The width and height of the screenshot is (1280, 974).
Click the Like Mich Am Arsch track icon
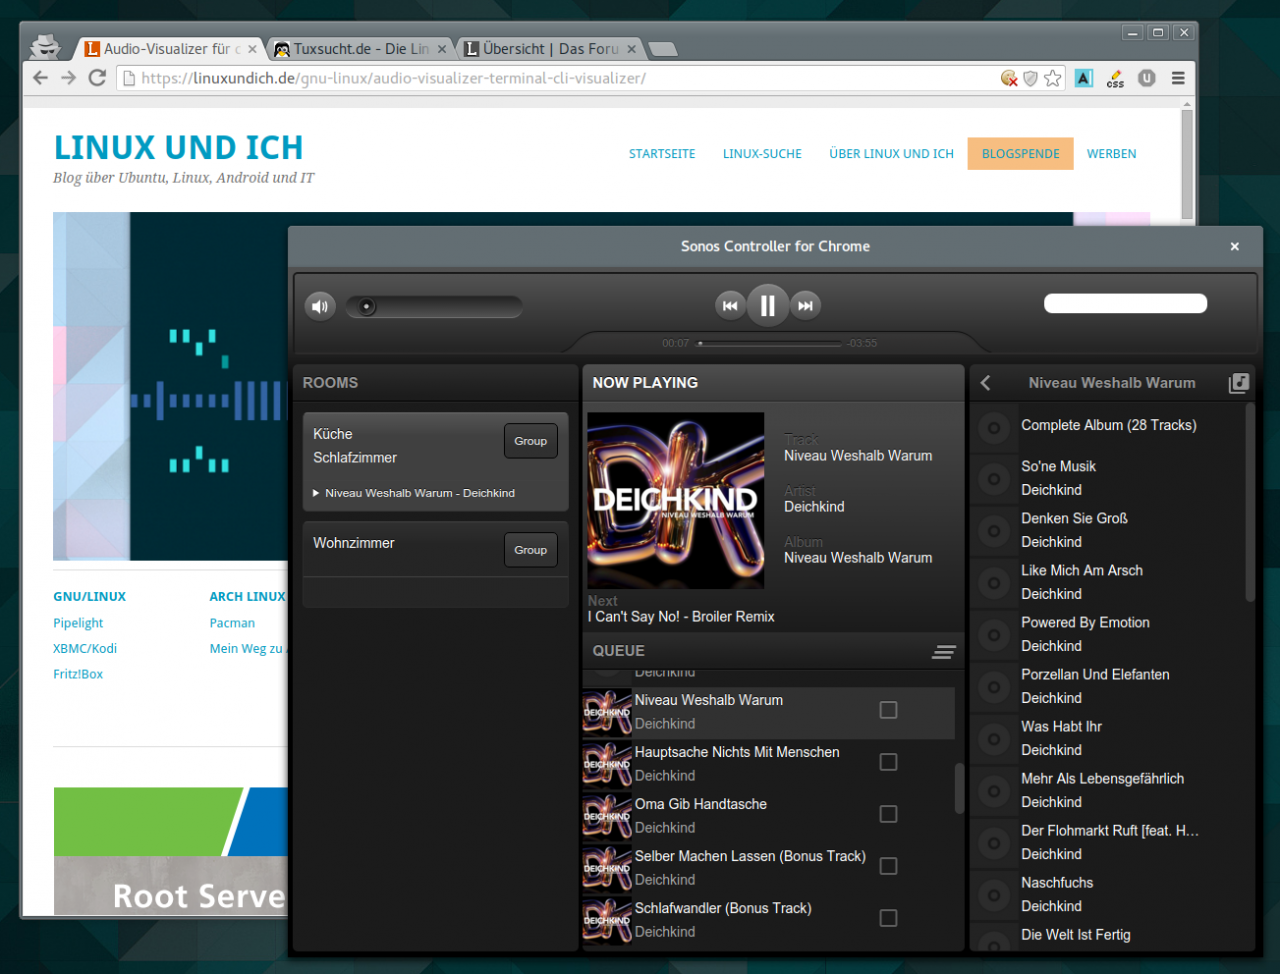click(x=994, y=583)
